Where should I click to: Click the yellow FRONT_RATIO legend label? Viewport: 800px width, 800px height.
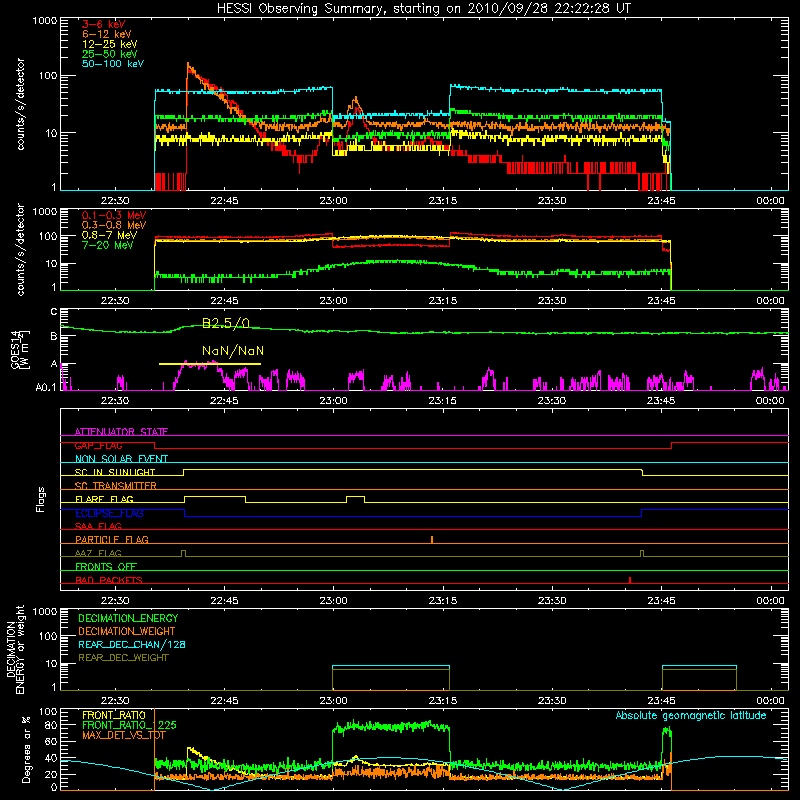(114, 715)
